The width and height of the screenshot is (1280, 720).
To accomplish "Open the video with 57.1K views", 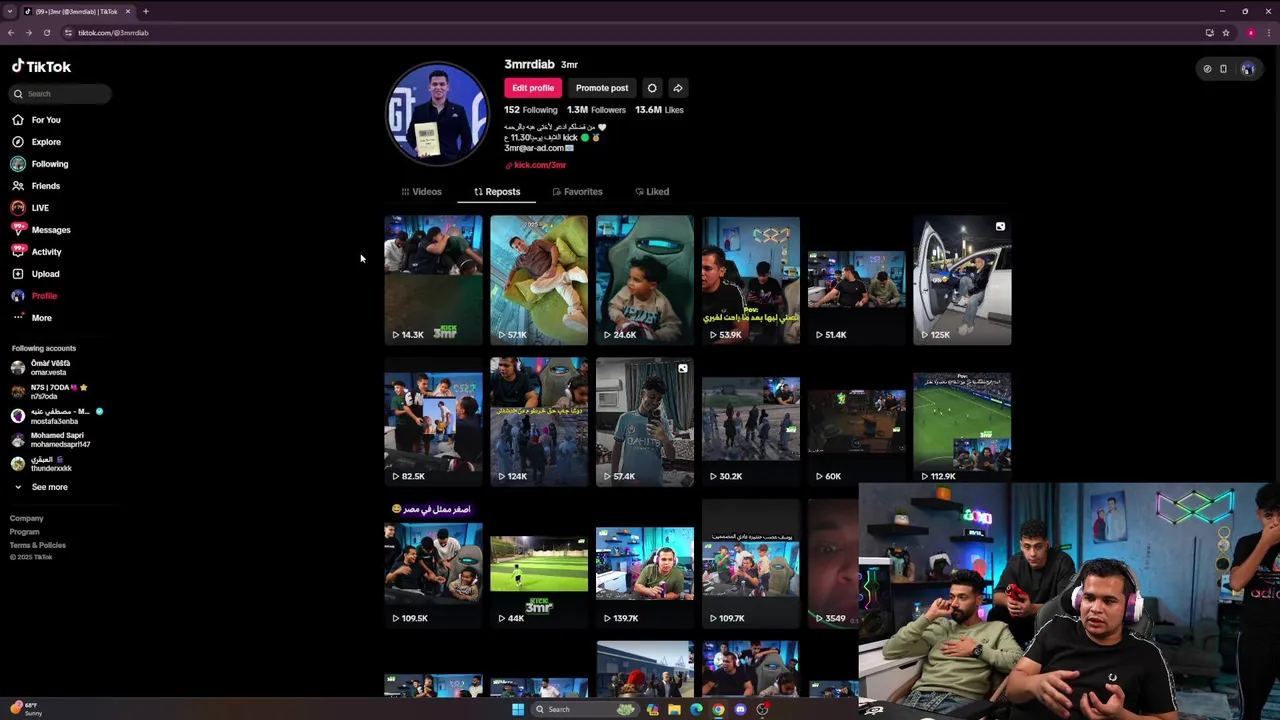I will (x=539, y=280).
